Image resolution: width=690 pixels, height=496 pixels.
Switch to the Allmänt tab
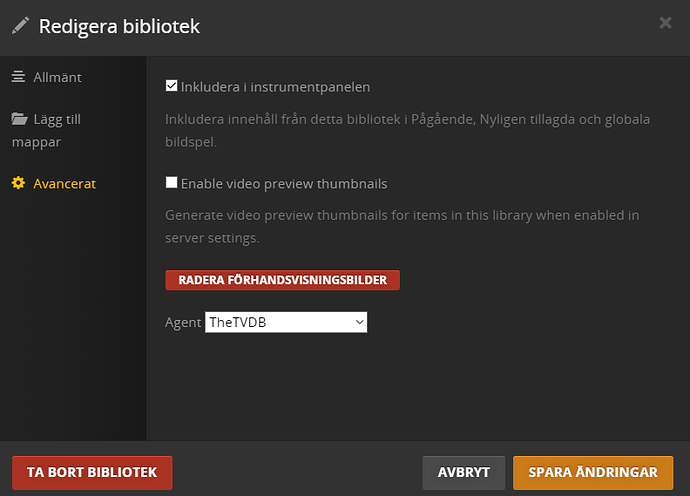coord(57,77)
